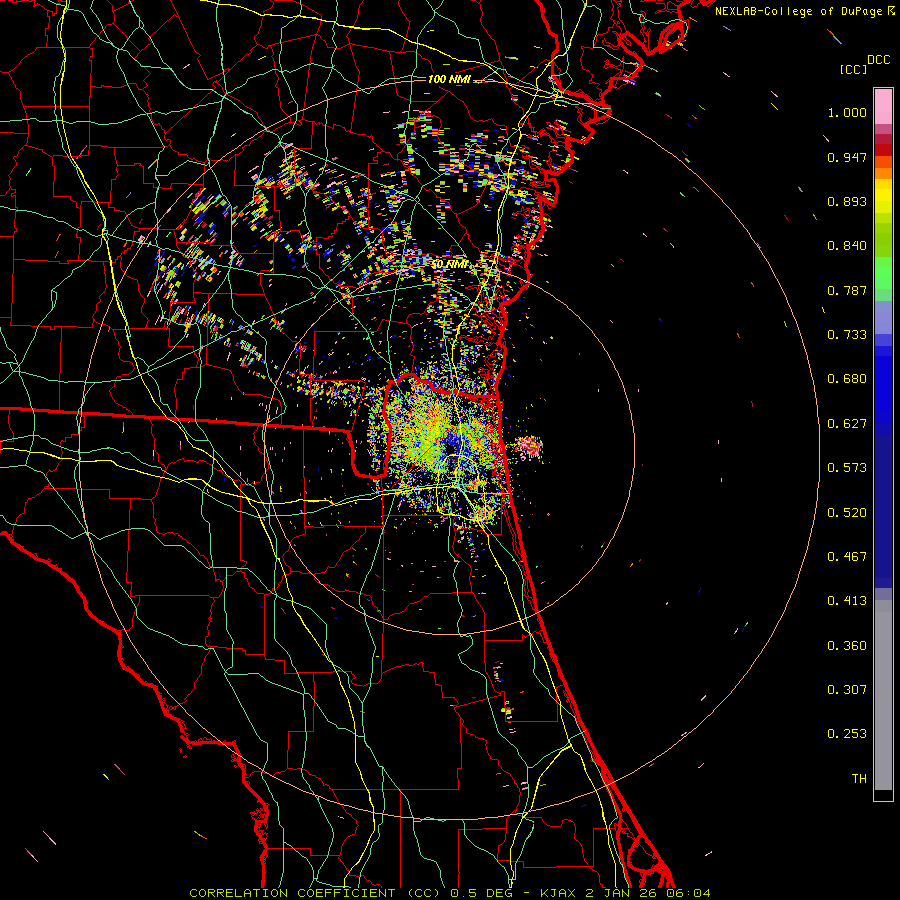Screen dimensions: 900x900
Task: Pick the pink segment atop the color bar
Action: click(883, 106)
